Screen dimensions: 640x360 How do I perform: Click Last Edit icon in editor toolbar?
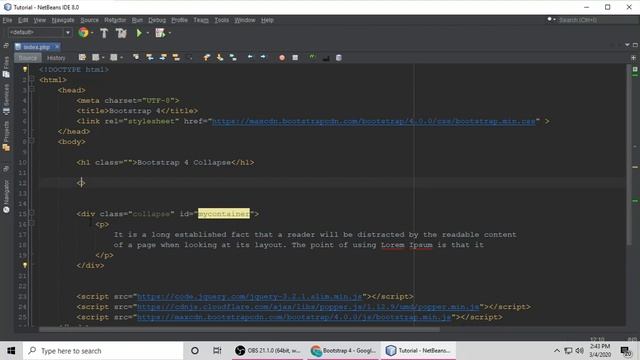point(82,58)
